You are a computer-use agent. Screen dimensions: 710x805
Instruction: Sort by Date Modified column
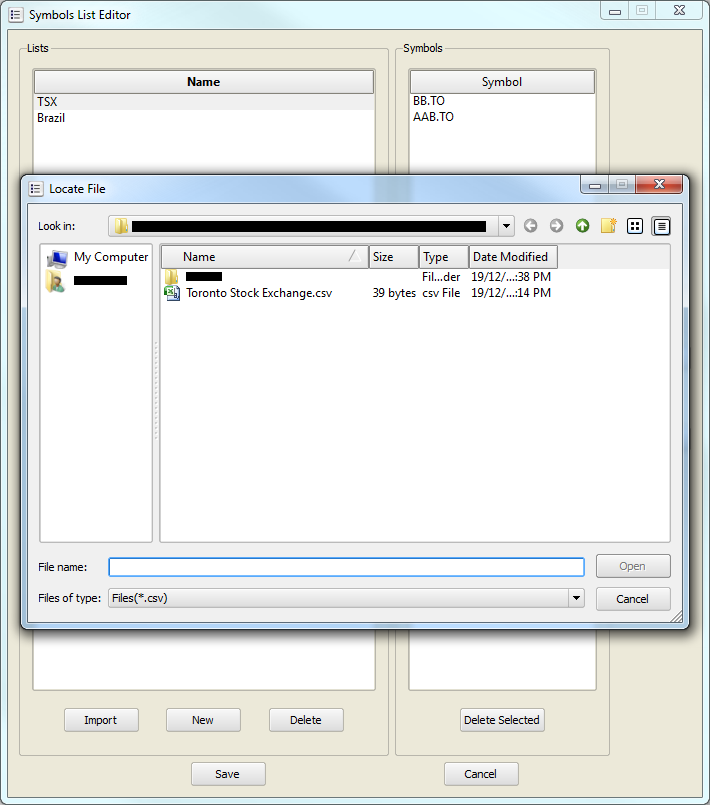[x=512, y=257]
